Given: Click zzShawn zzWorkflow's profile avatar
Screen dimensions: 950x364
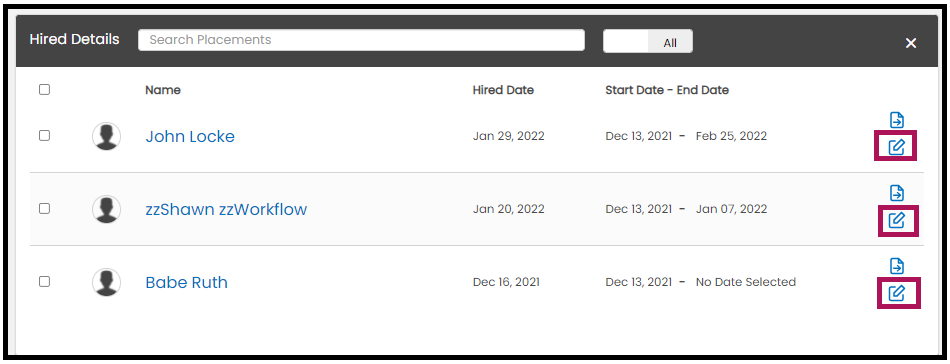Looking at the screenshot, I should click(x=107, y=209).
